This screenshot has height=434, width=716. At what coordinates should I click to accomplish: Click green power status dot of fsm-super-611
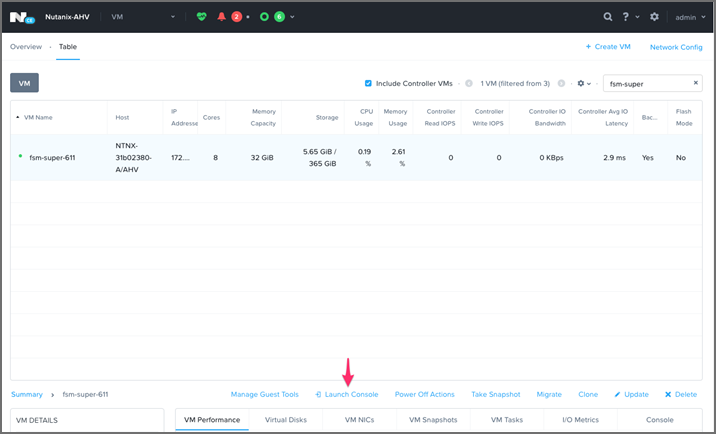[20, 156]
